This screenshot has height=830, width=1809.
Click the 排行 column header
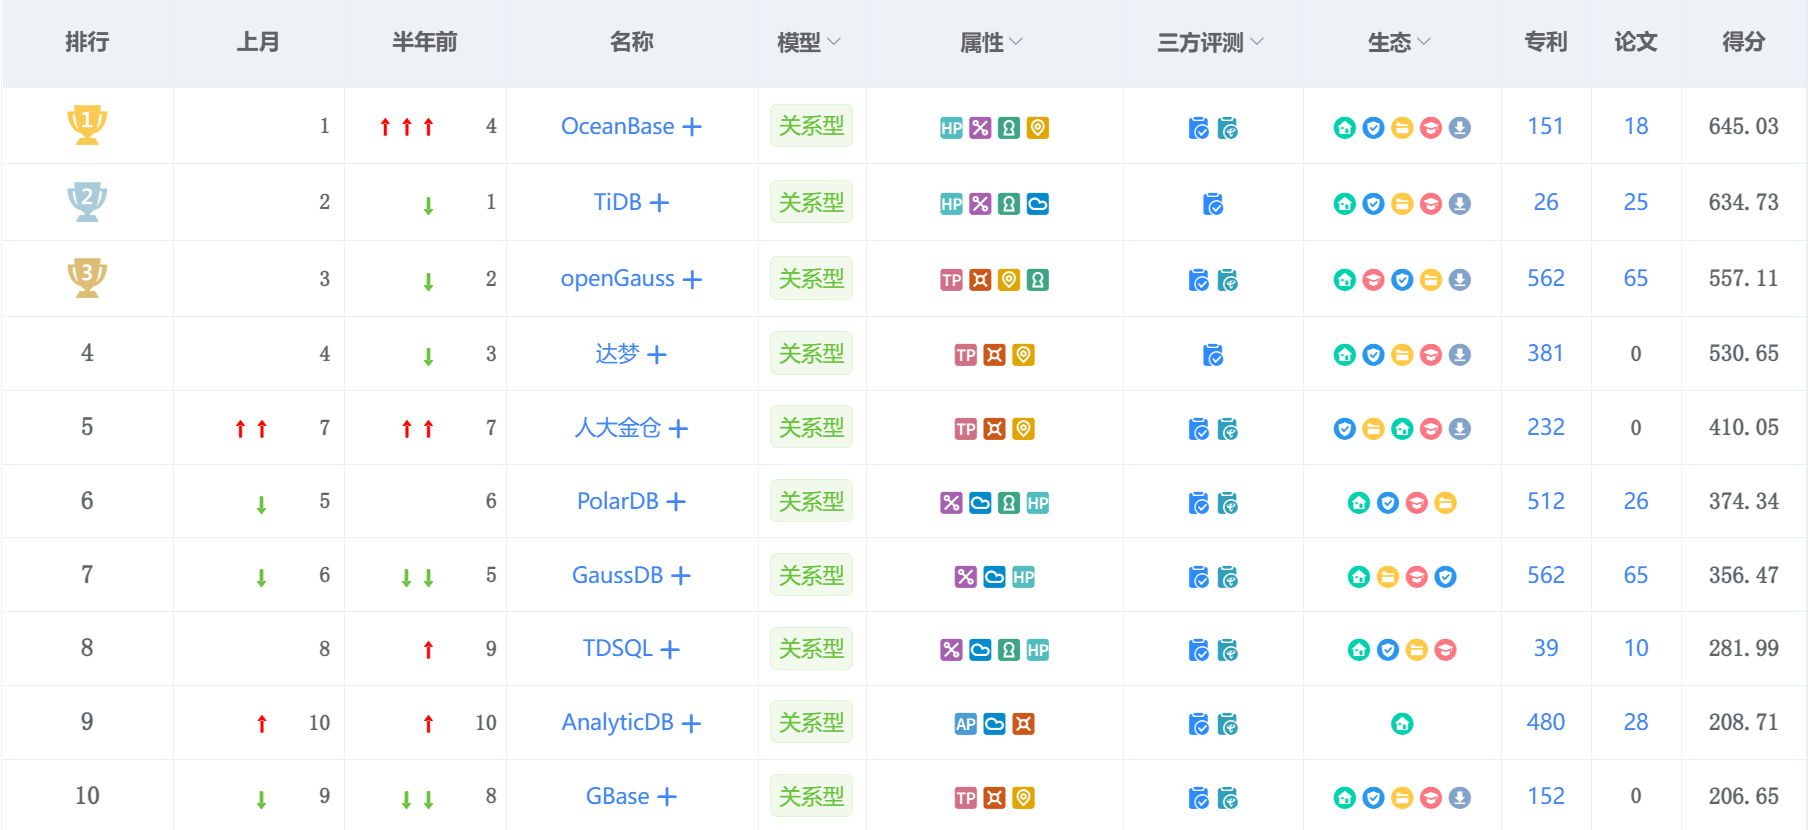point(87,42)
